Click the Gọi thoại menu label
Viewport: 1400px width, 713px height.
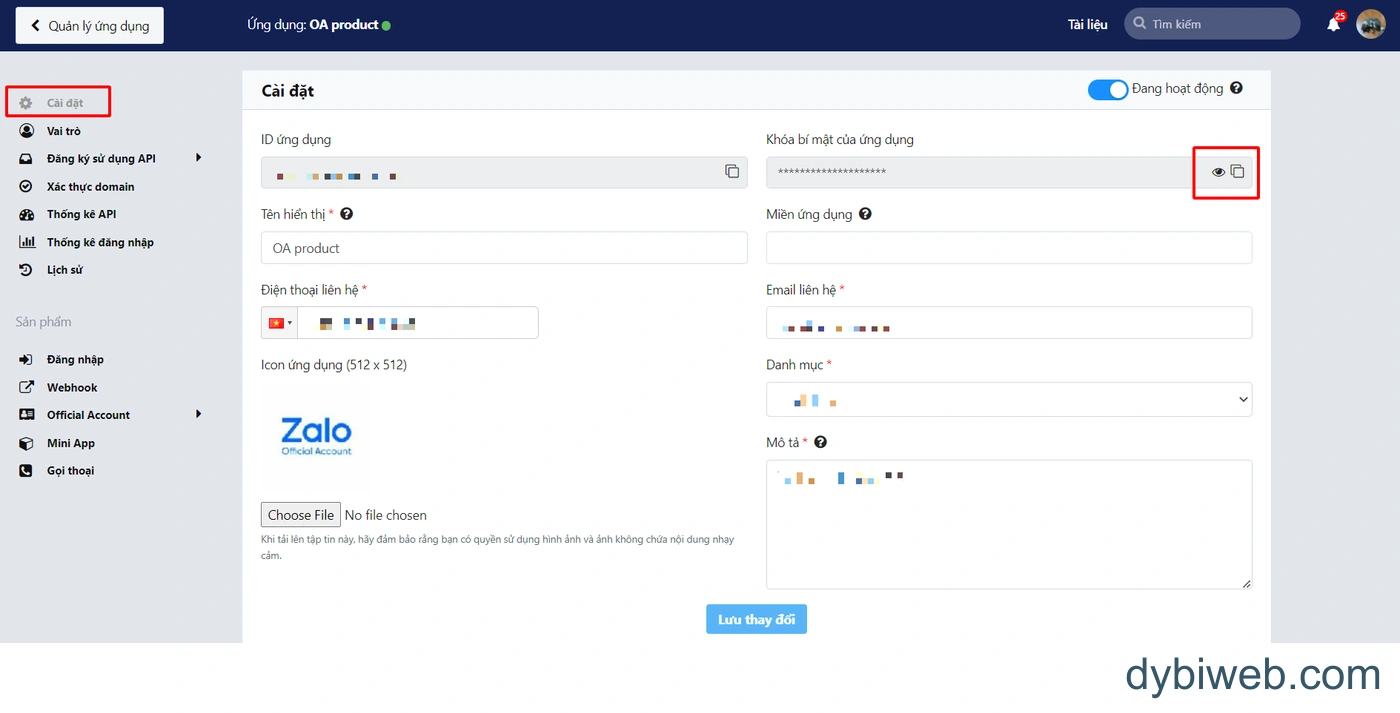pos(70,471)
